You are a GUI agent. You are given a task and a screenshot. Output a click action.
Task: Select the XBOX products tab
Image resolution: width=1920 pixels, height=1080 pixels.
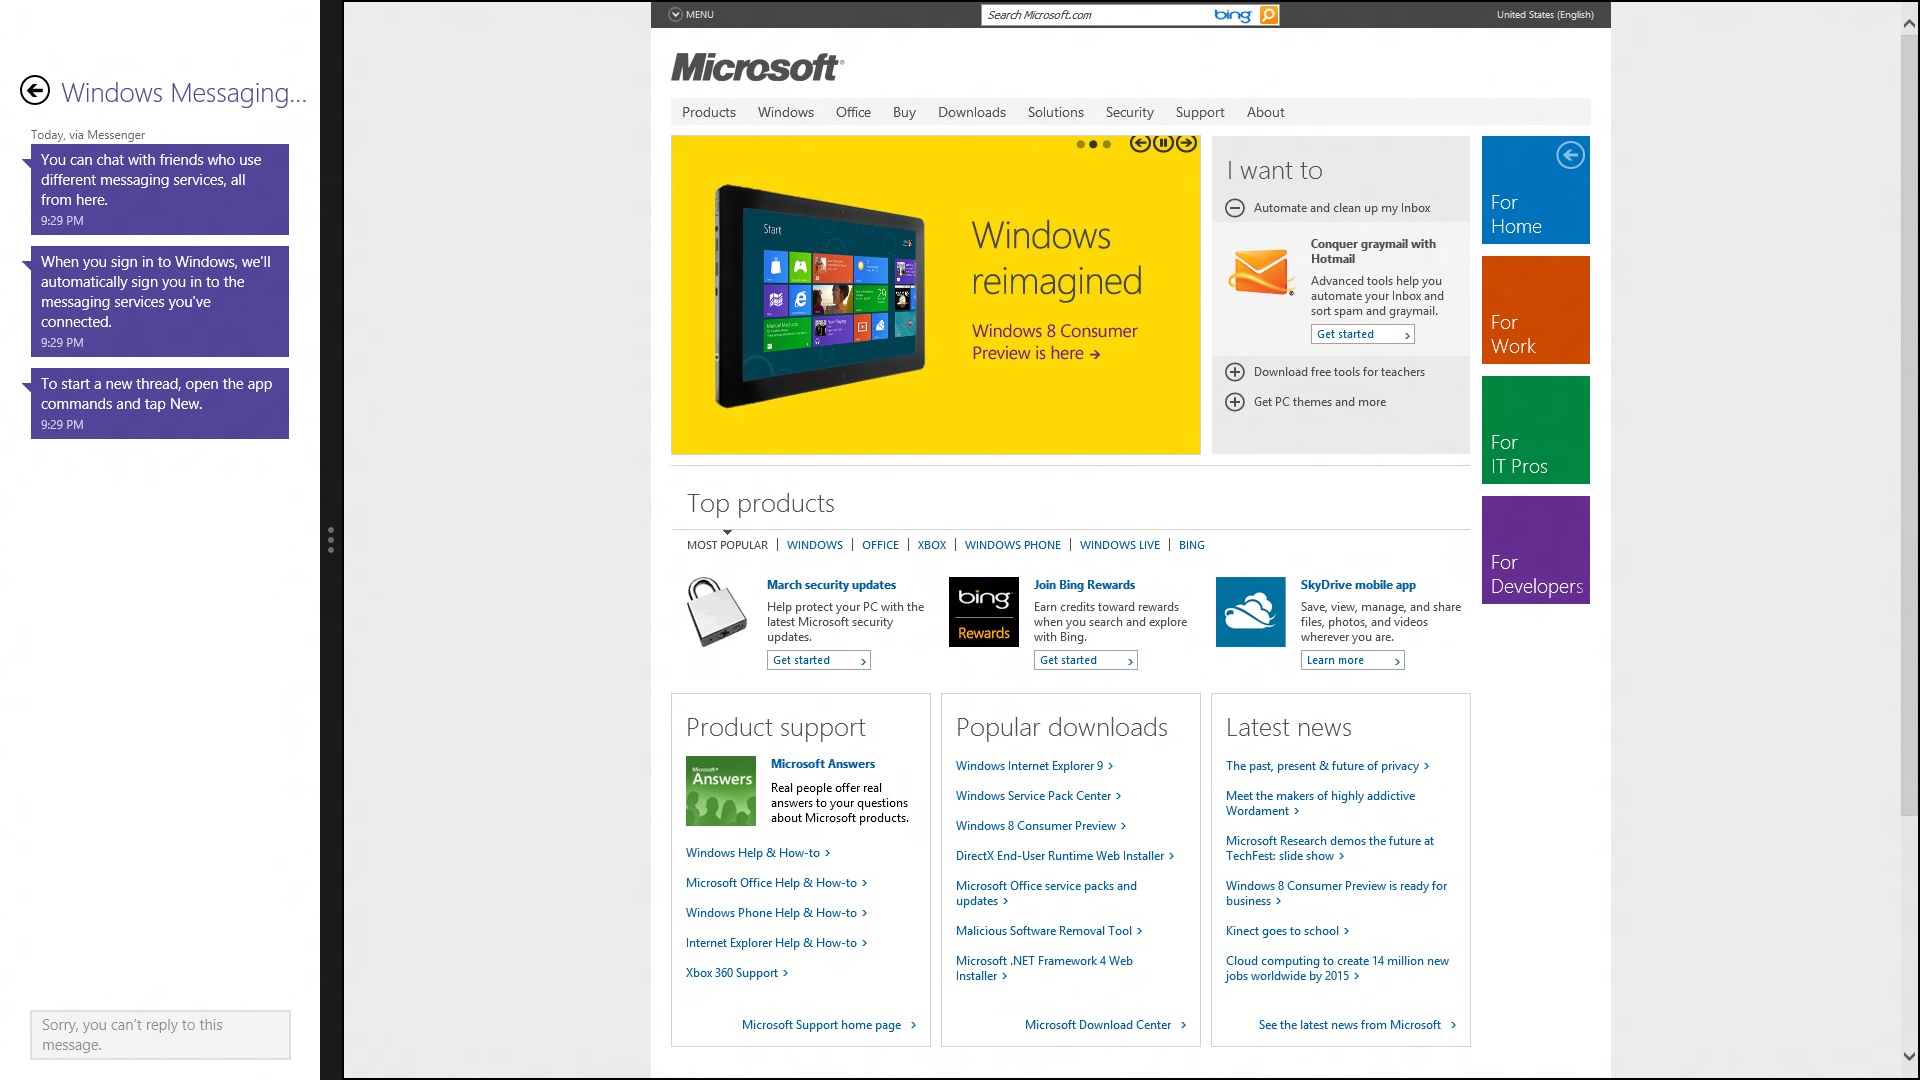pos(932,545)
